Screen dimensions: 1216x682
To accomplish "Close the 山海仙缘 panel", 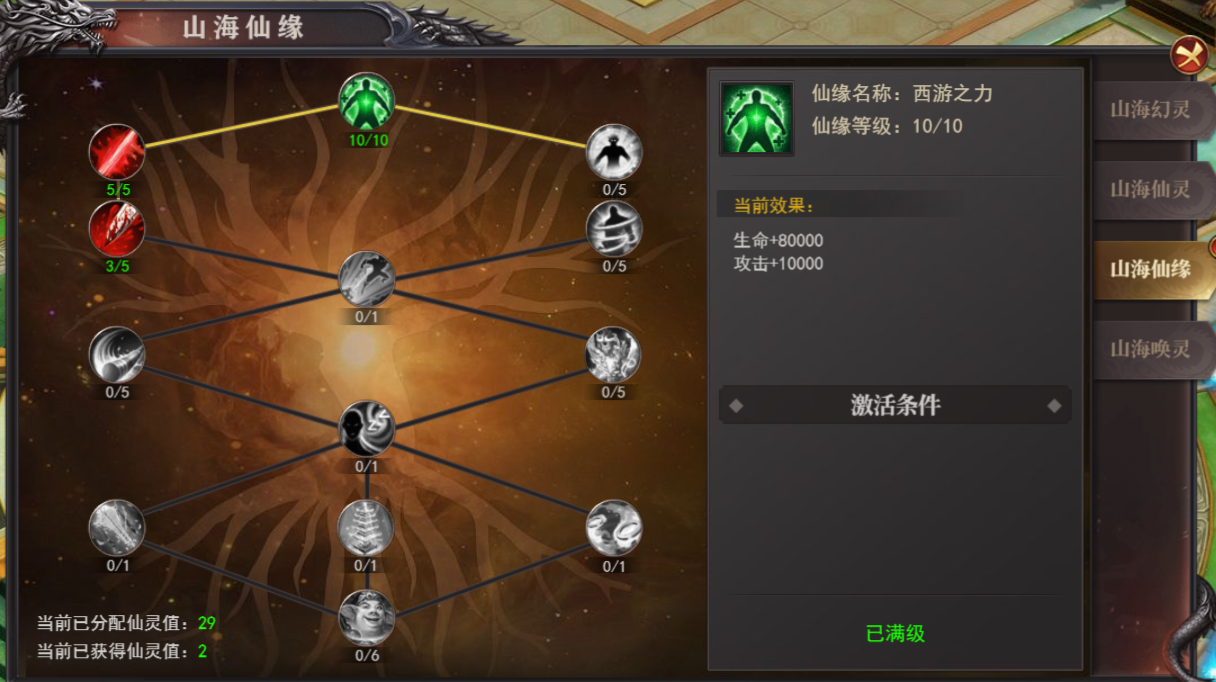I will click(x=1189, y=54).
